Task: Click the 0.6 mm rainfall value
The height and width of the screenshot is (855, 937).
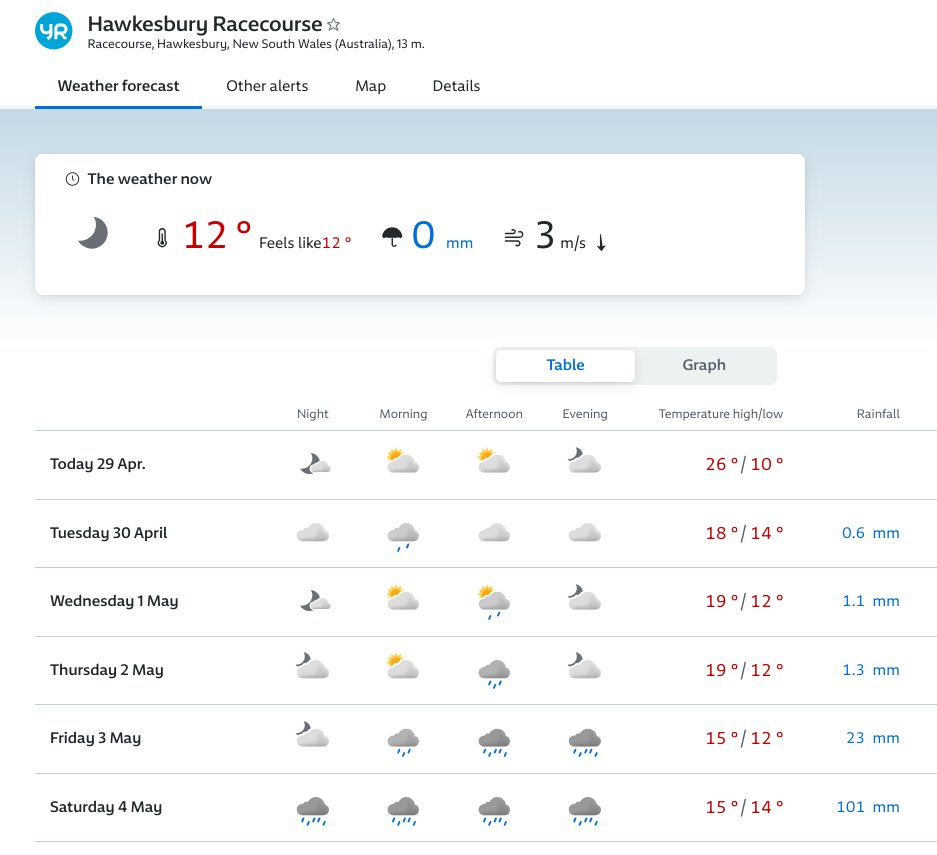Action: click(871, 533)
